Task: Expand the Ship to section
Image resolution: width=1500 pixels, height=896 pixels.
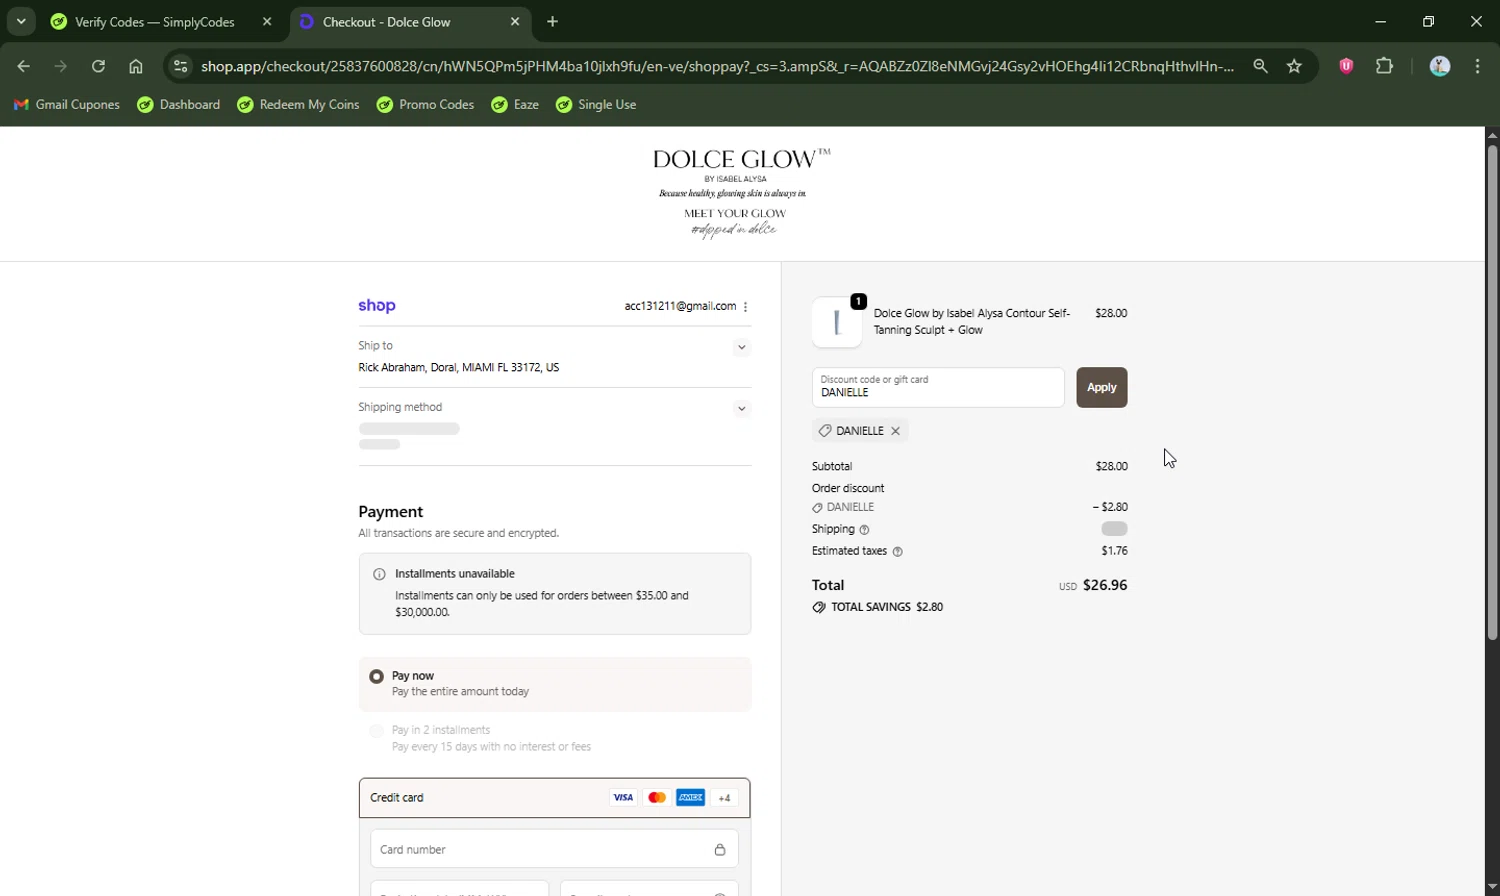Action: (x=741, y=348)
